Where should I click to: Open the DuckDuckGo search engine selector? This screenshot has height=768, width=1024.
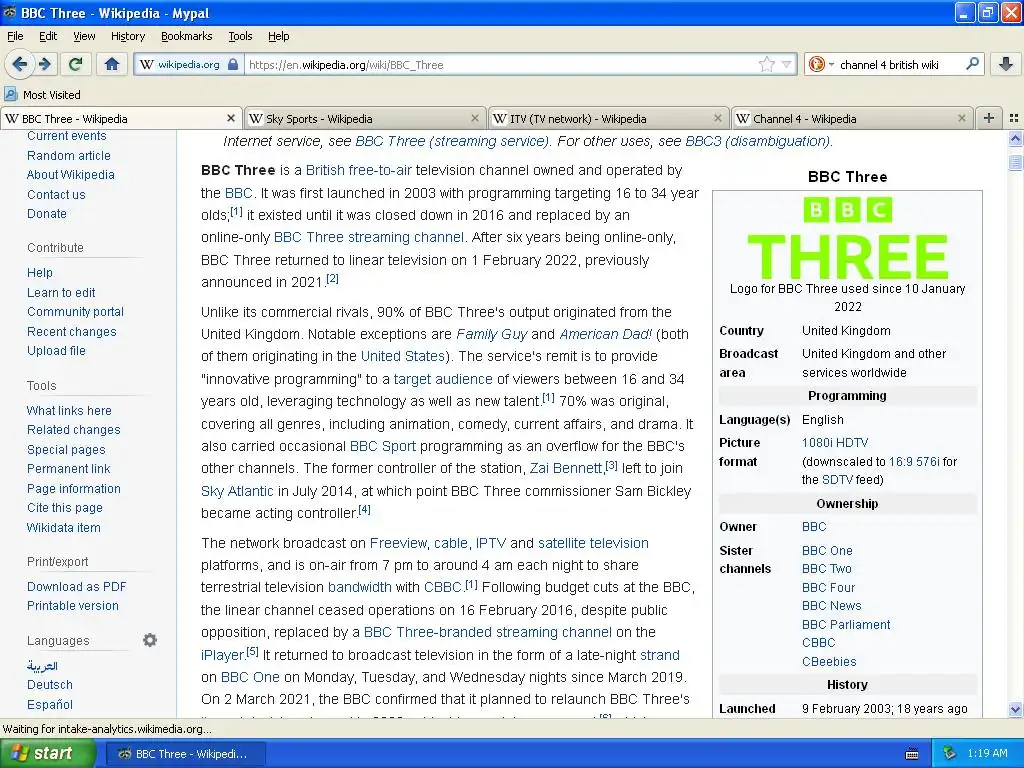(x=821, y=65)
